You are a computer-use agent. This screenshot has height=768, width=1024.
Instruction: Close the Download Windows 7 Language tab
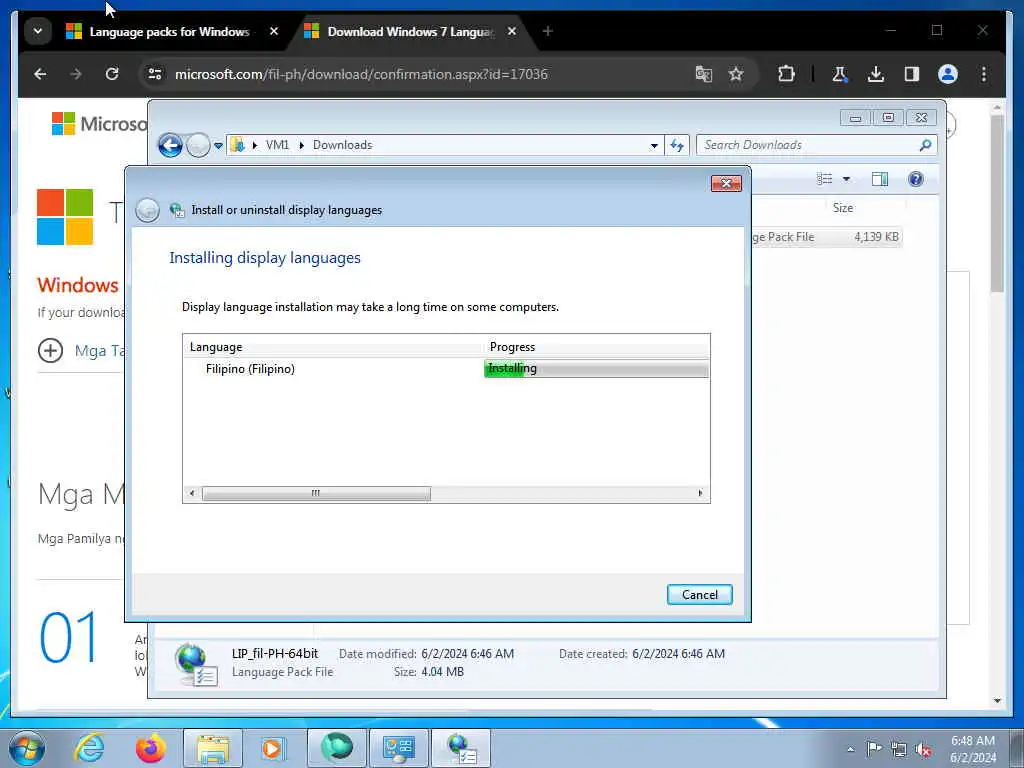pos(512,31)
